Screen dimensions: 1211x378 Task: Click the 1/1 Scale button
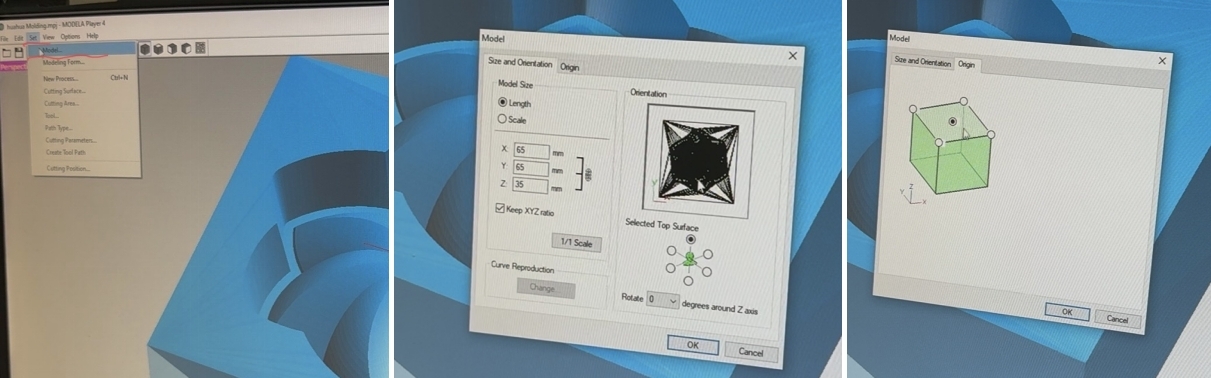575,243
